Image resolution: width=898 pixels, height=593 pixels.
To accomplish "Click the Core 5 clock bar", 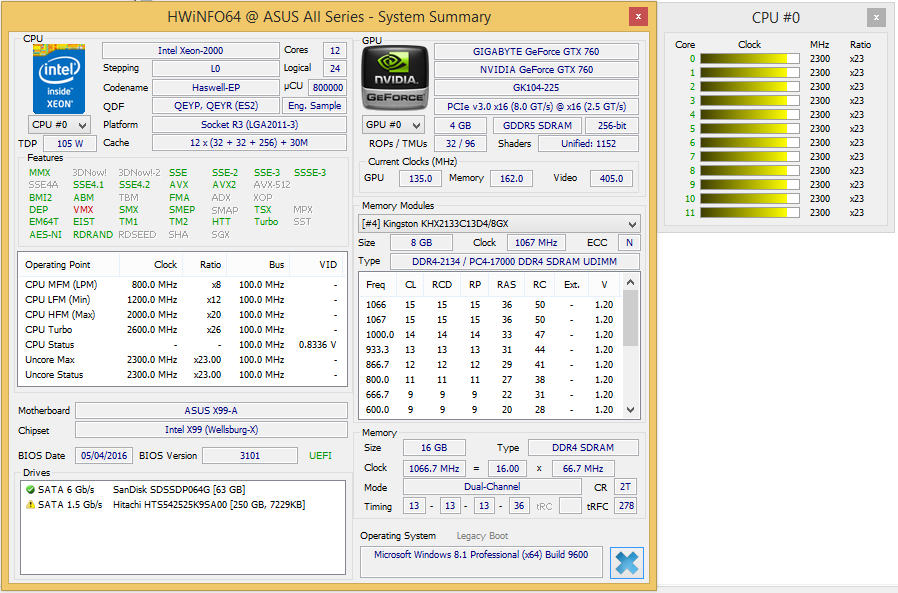I will [749, 128].
